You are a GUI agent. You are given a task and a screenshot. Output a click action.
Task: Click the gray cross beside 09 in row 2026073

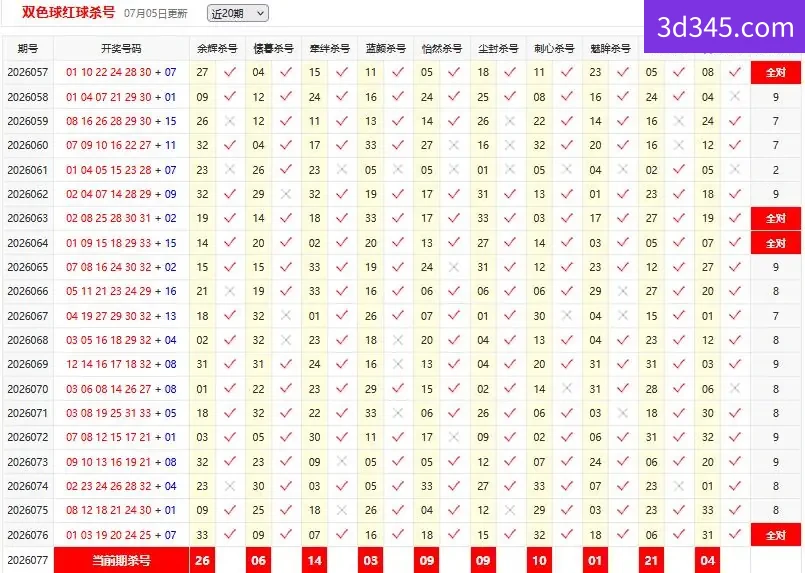(342, 462)
